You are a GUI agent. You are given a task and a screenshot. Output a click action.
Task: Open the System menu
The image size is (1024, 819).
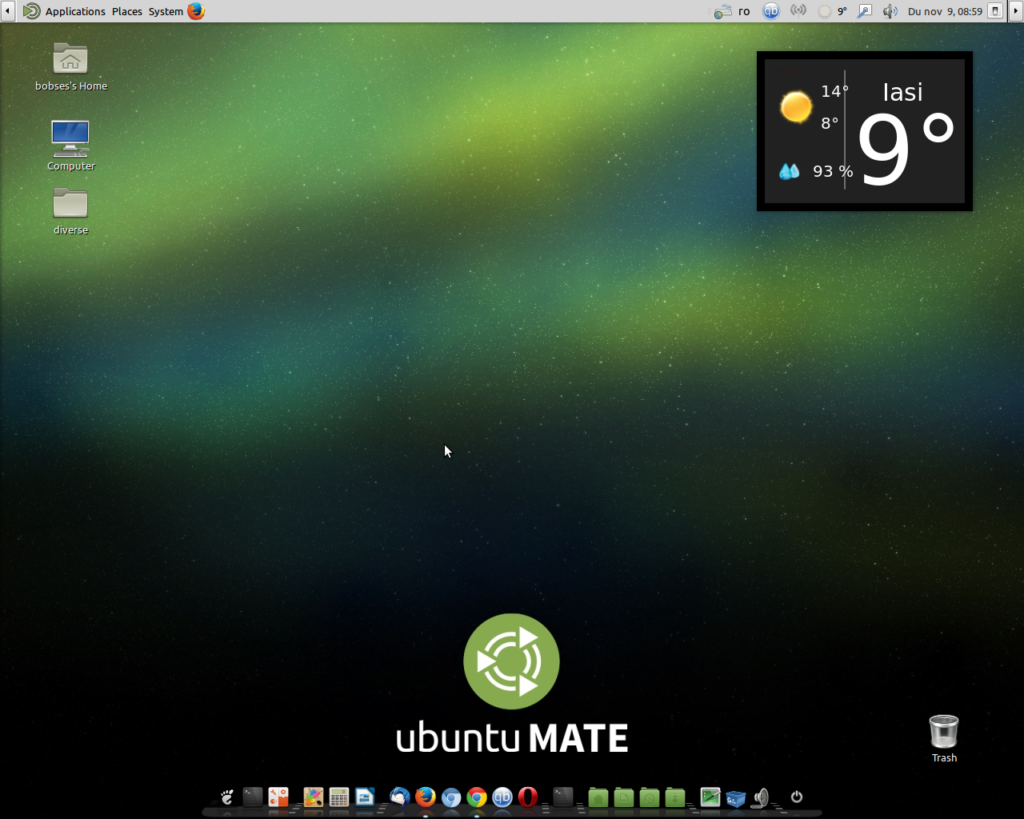pos(165,11)
